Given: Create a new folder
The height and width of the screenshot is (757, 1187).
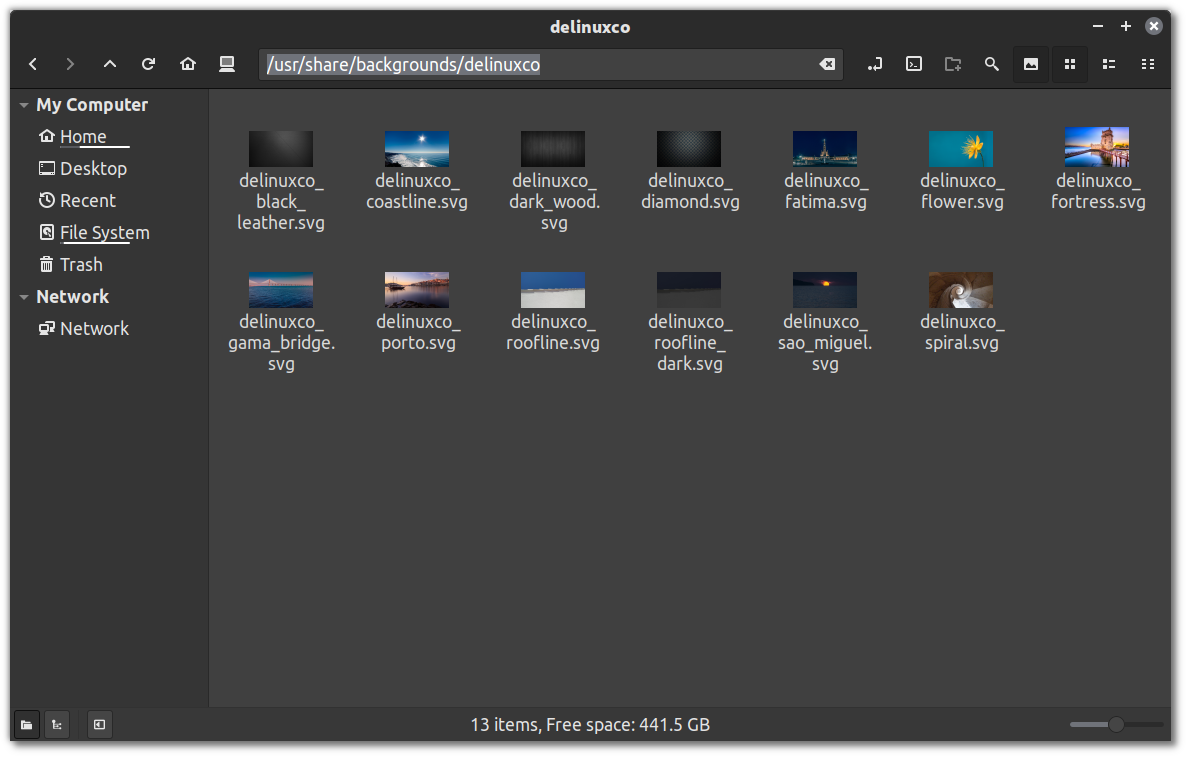Looking at the screenshot, I should pyautogui.click(x=952, y=64).
